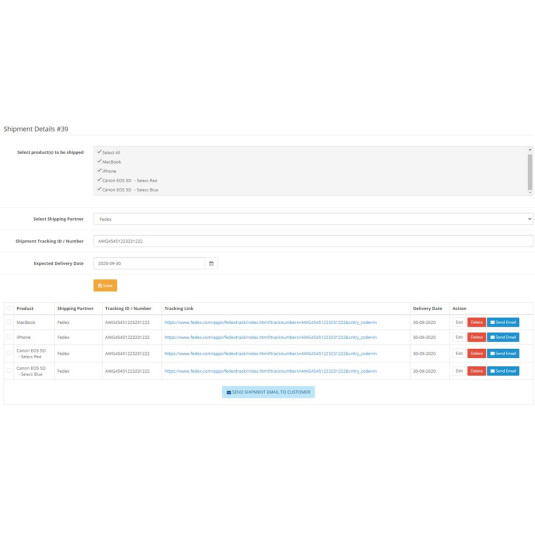The width and height of the screenshot is (535, 535).
Task: Delete the Canon EOS 5D Select Blue row
Action: 477,371
